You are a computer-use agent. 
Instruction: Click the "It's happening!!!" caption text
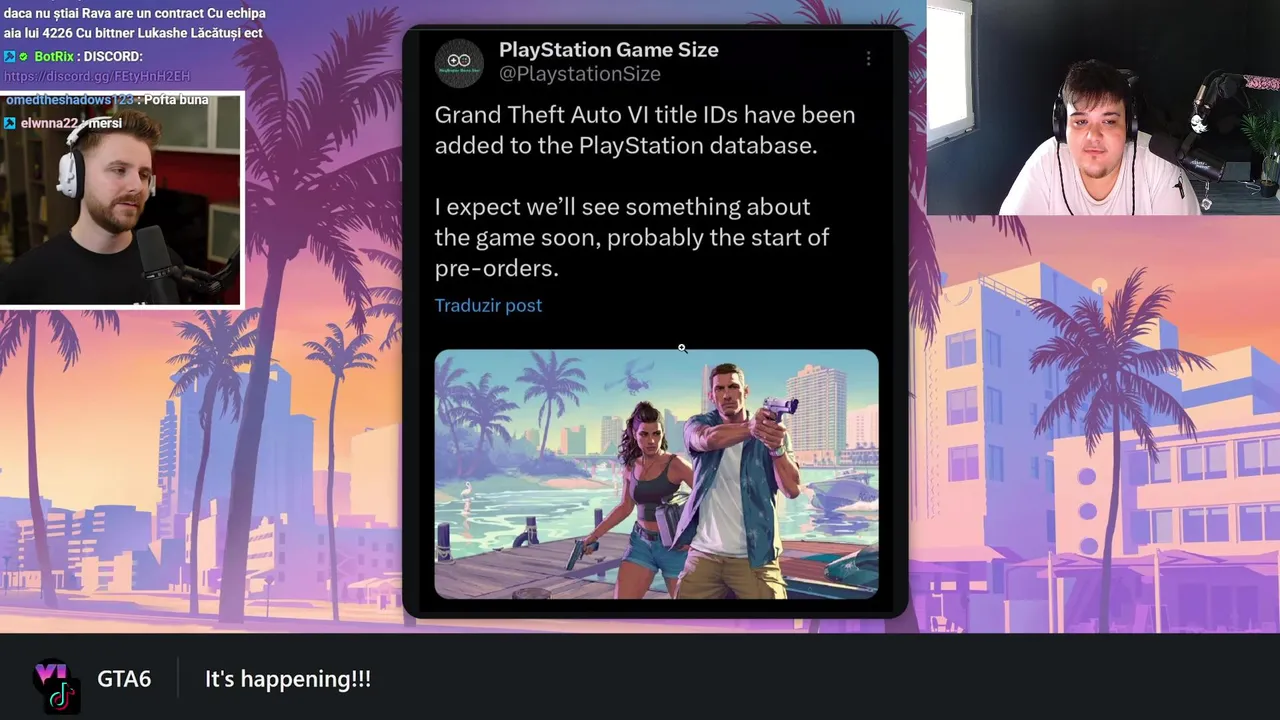coord(288,679)
